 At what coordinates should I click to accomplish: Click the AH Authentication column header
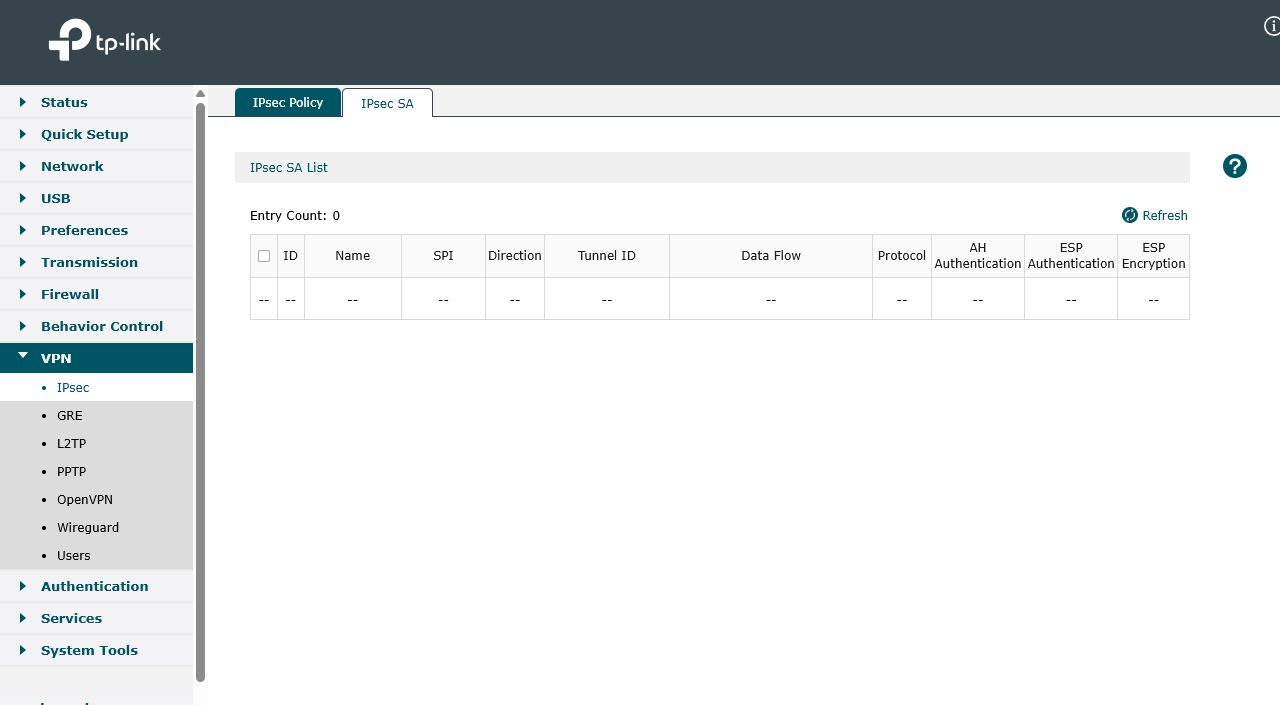[978, 256]
